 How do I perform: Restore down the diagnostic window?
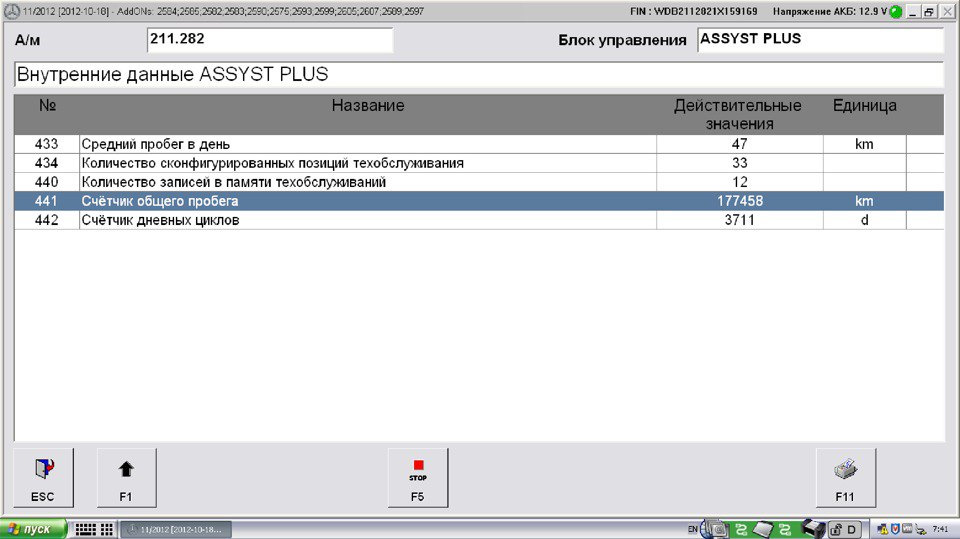[x=929, y=12]
